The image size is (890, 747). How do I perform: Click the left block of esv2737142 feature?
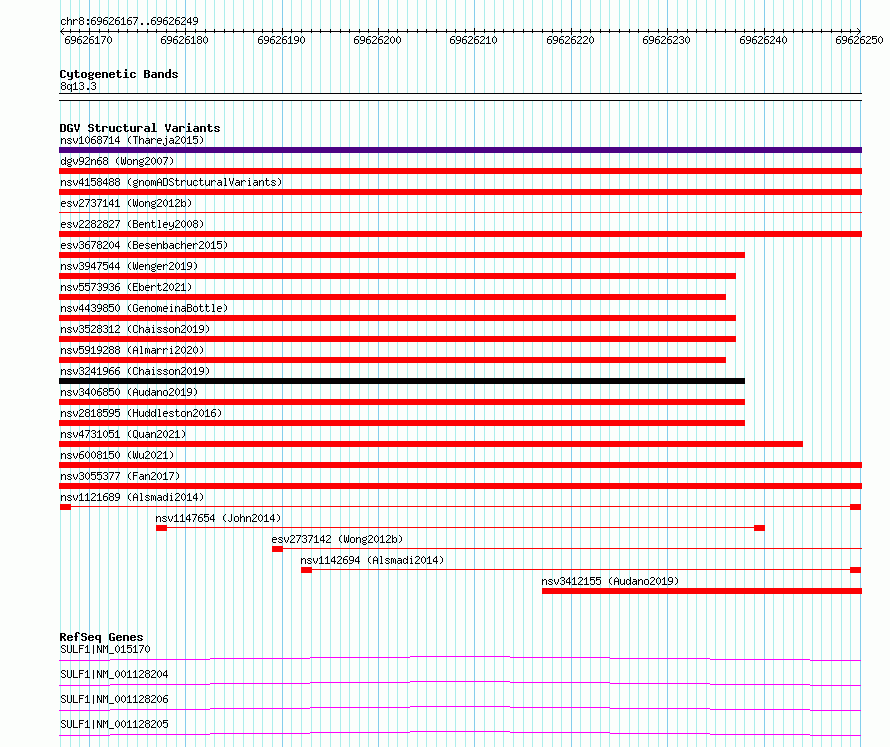pyautogui.click(x=277, y=549)
